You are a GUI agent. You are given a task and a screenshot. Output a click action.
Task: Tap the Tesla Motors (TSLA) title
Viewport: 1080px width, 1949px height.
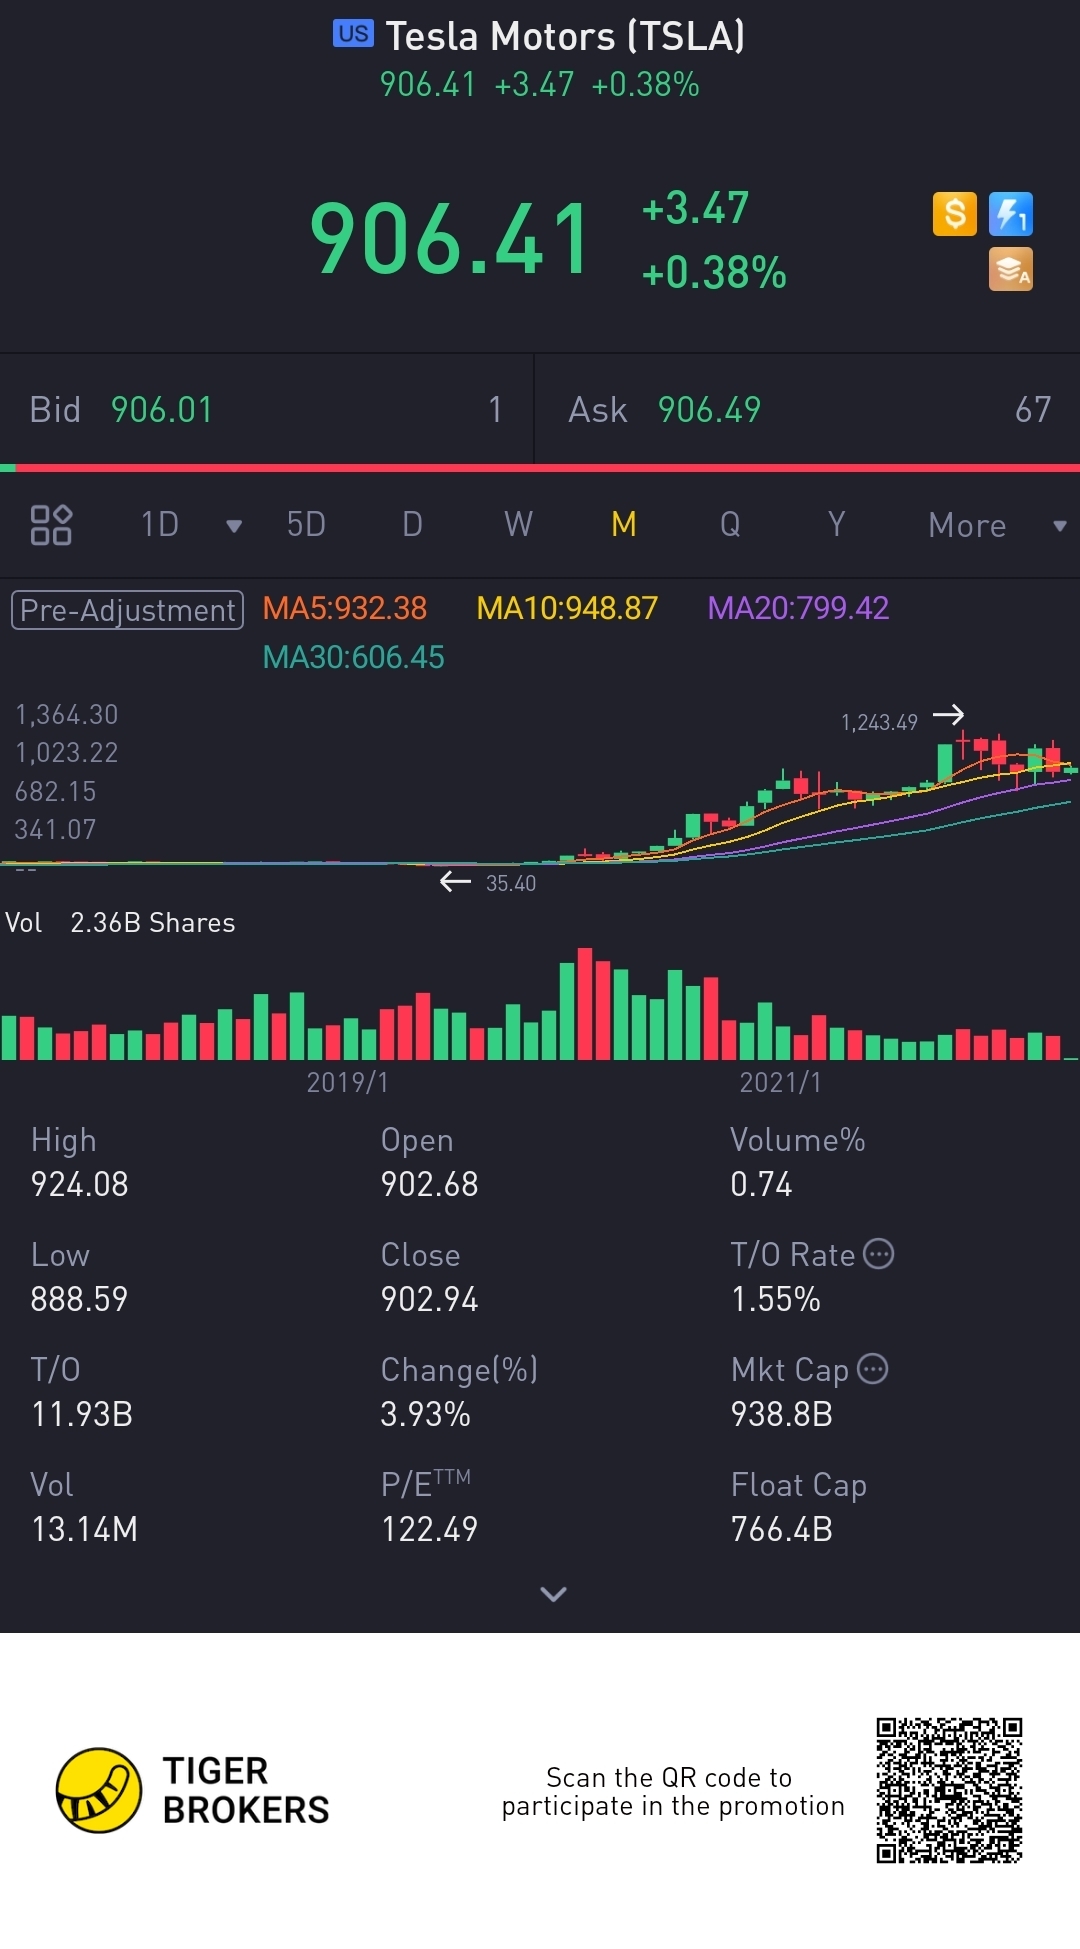(565, 36)
